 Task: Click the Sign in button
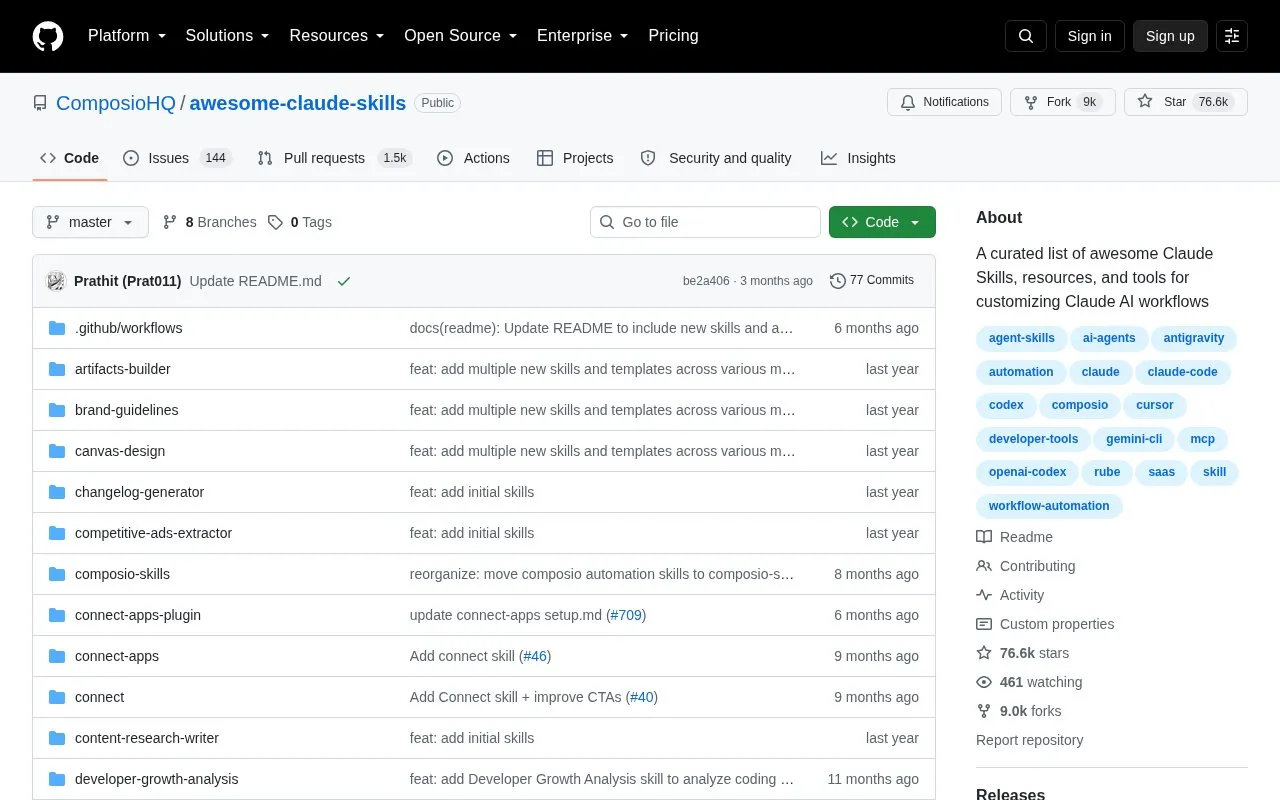(1089, 36)
